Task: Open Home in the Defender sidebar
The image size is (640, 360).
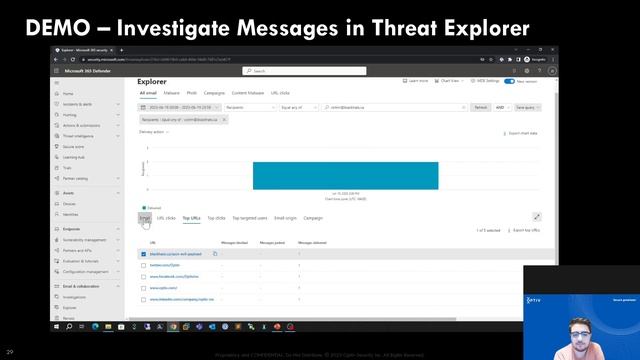Action: [68, 93]
